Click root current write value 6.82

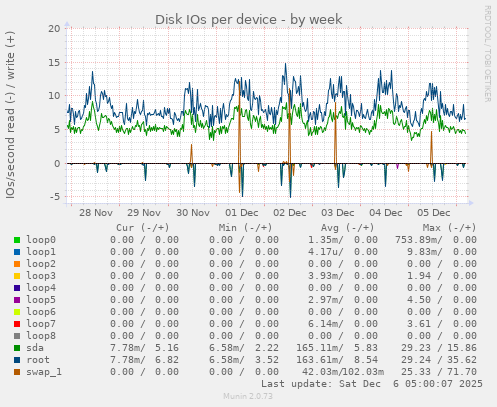pyautogui.click(x=167, y=360)
